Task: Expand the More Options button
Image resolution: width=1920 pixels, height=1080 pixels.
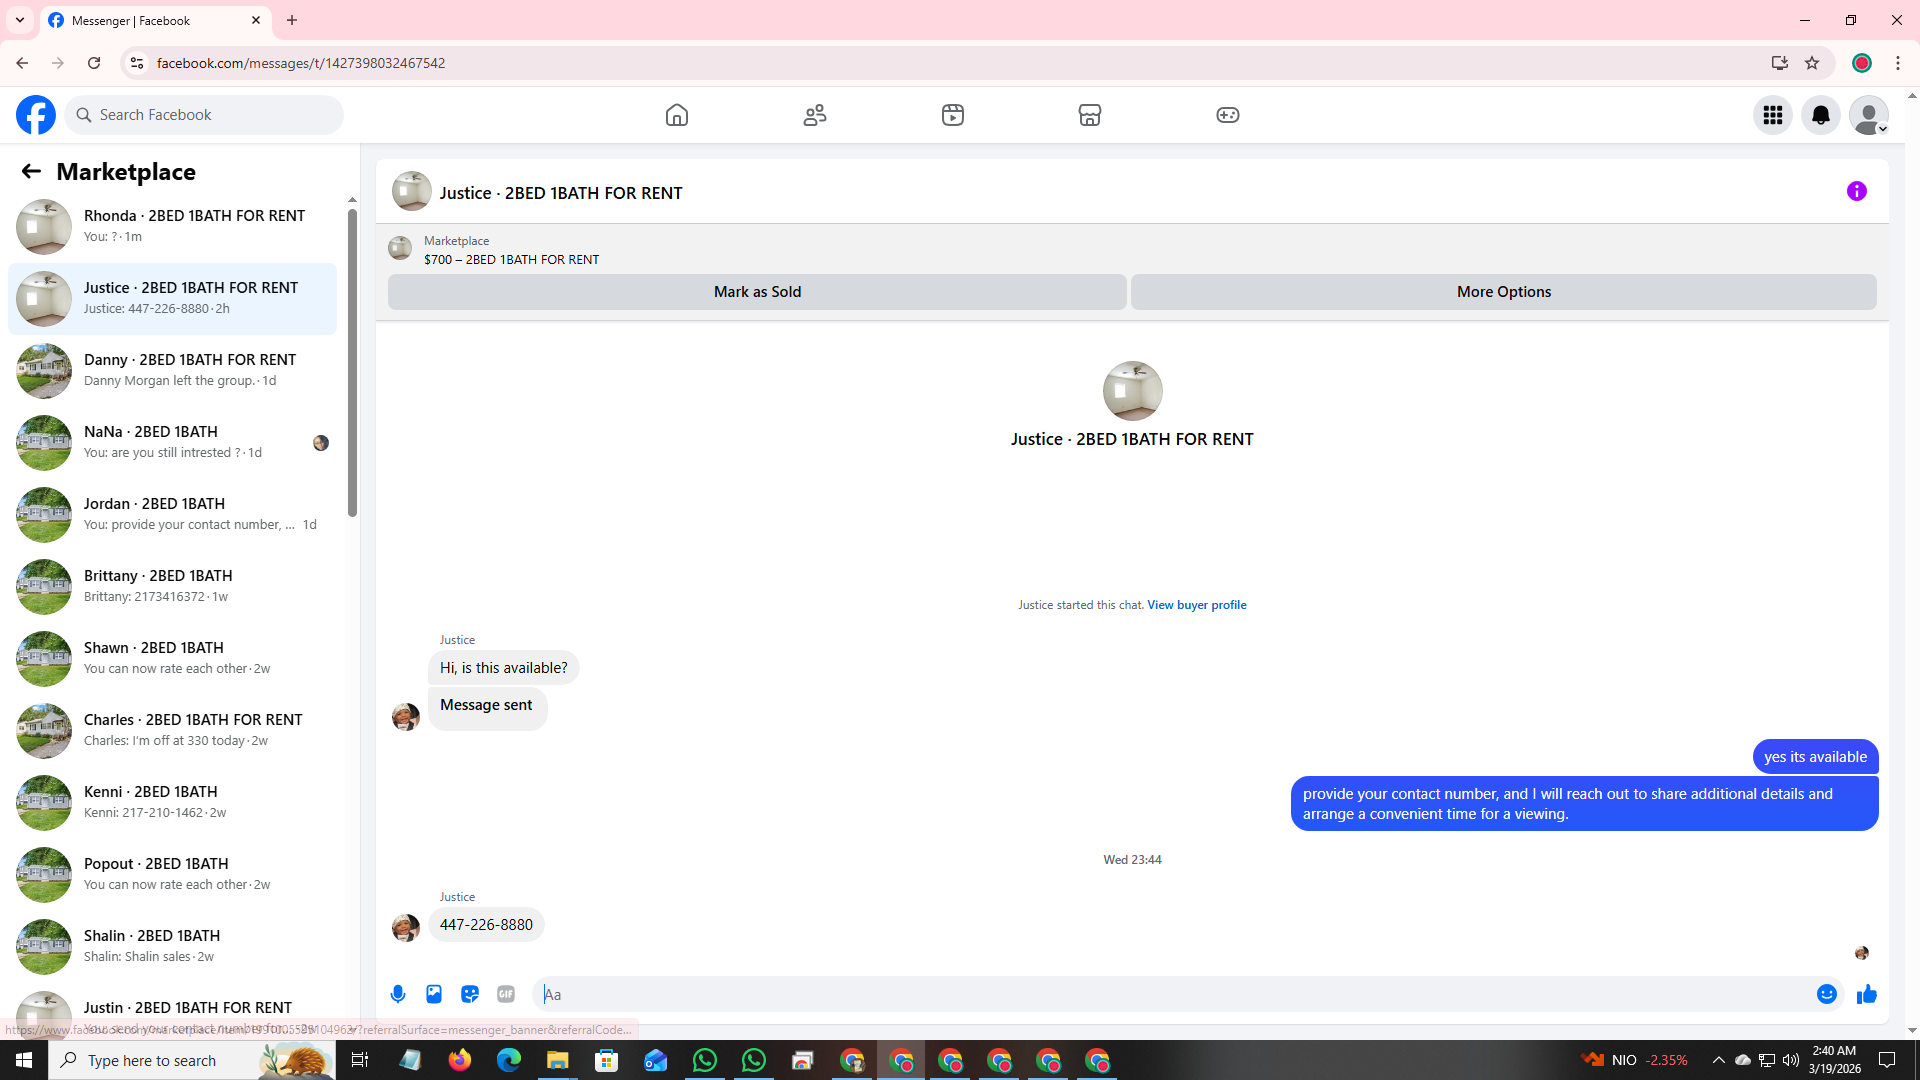Action: [1503, 292]
